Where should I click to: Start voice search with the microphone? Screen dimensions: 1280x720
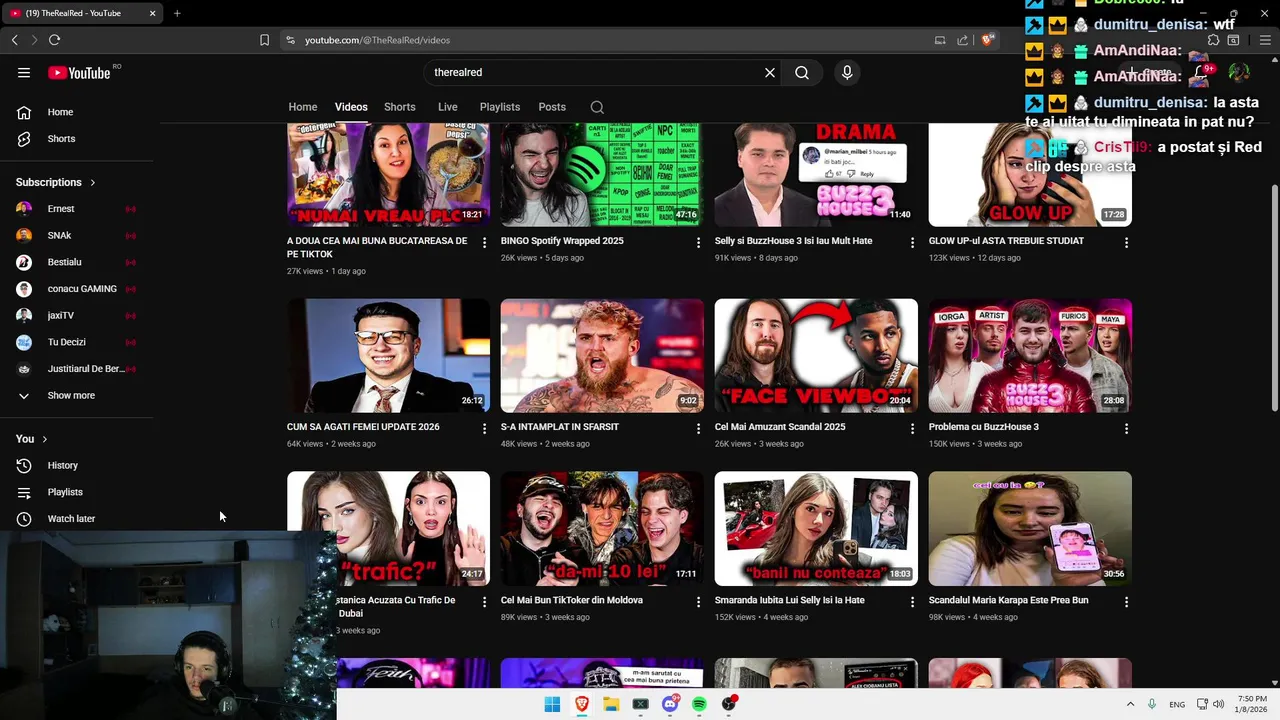coord(847,72)
